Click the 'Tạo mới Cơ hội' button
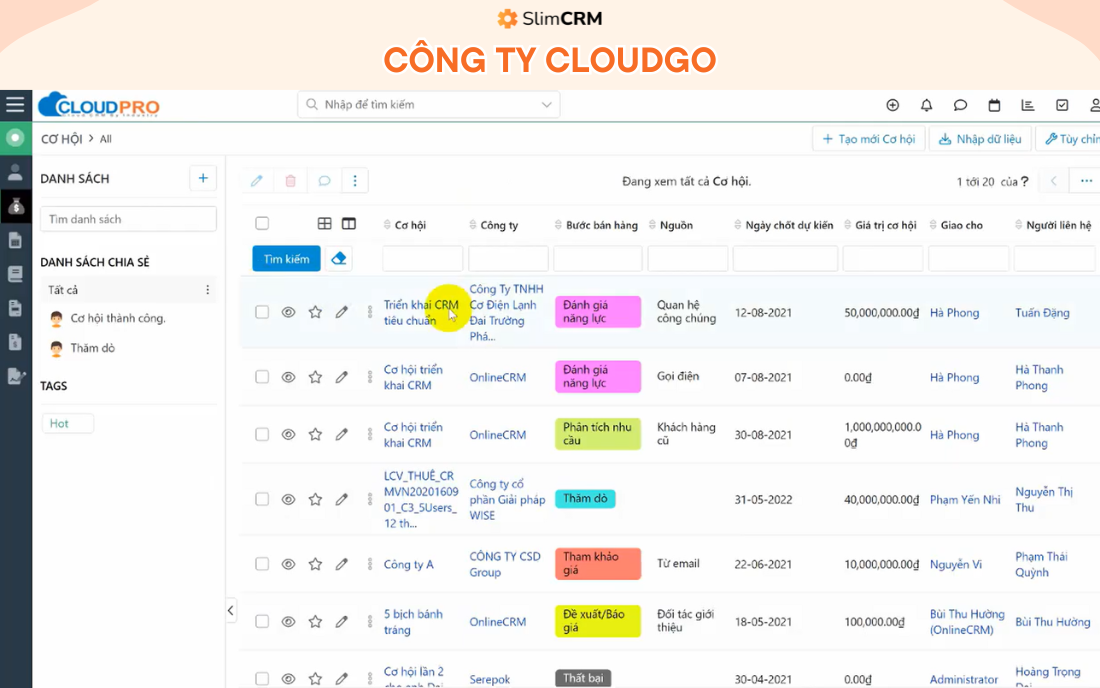Image resolution: width=1100 pixels, height=688 pixels. 868,139
